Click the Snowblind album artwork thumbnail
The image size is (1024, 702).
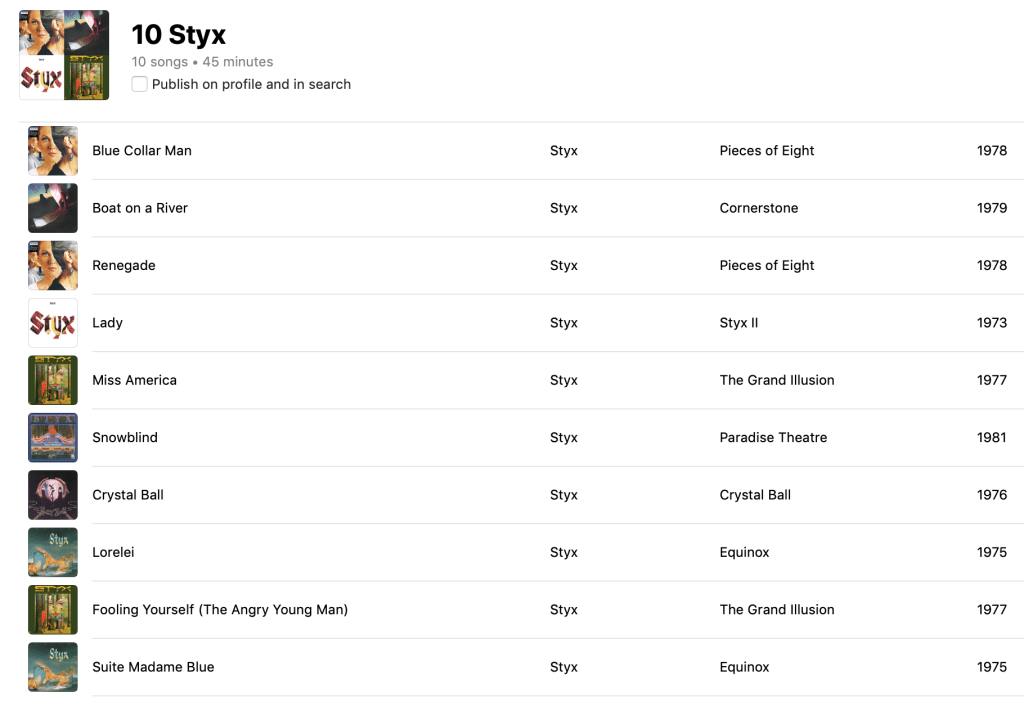[x=53, y=438]
